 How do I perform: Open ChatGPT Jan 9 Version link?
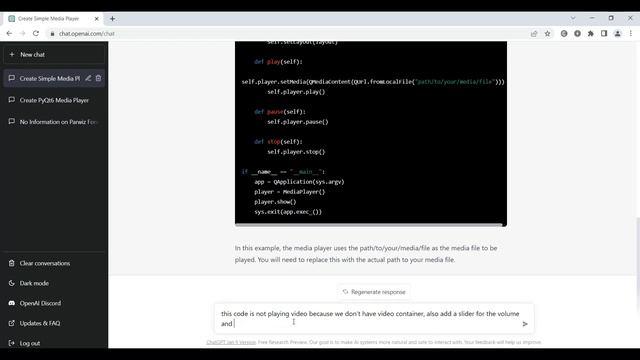[231, 342]
